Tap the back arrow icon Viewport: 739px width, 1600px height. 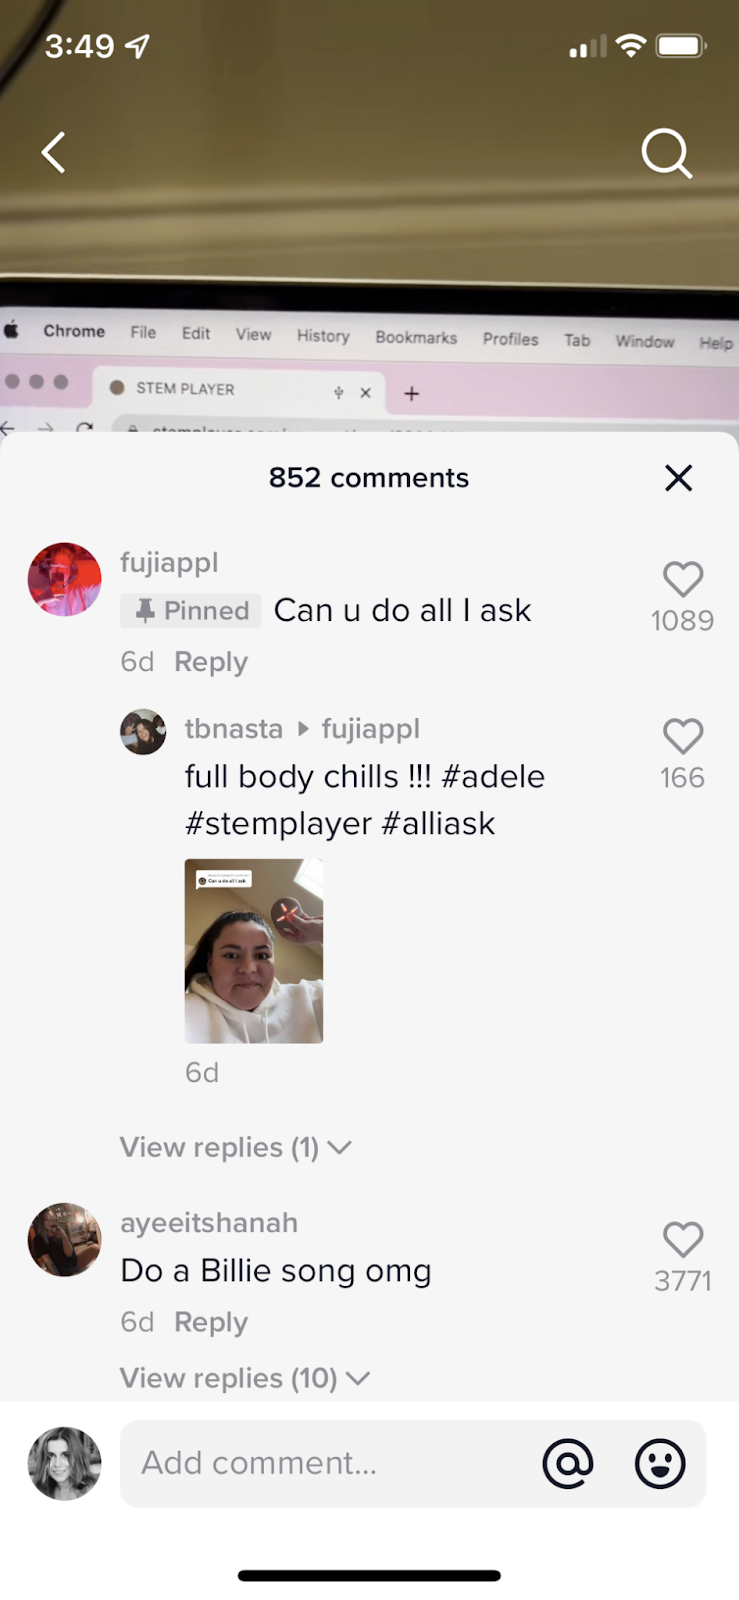click(x=54, y=153)
